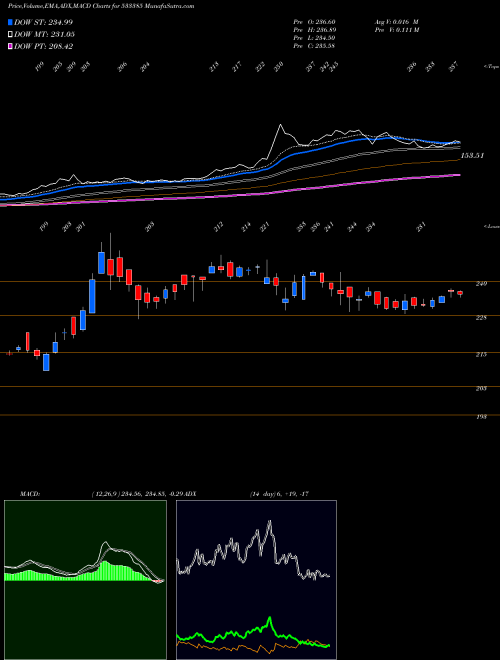This screenshot has height=660, width=500.
Task: Click the 205 price level label
Action: coord(481,388)
